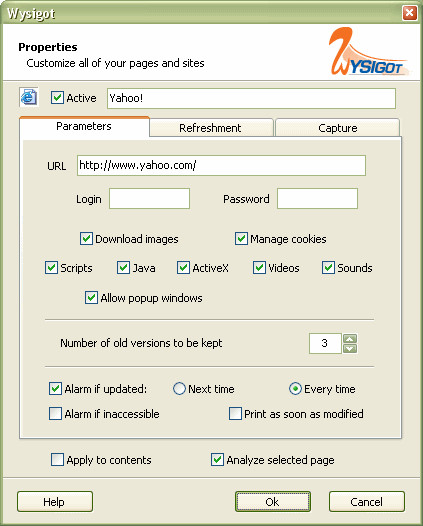This screenshot has height=526, width=423.
Task: Open the Refreshment tab
Action: coord(211,128)
